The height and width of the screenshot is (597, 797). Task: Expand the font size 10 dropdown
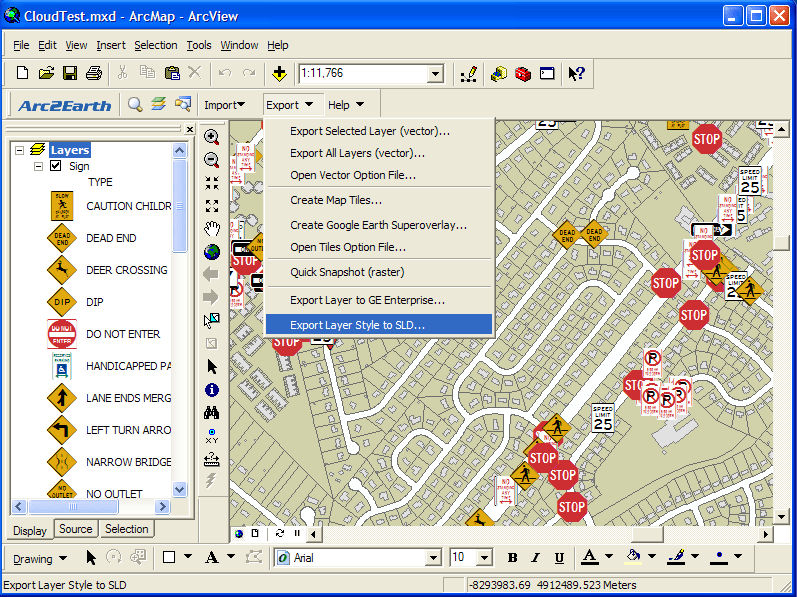(484, 558)
